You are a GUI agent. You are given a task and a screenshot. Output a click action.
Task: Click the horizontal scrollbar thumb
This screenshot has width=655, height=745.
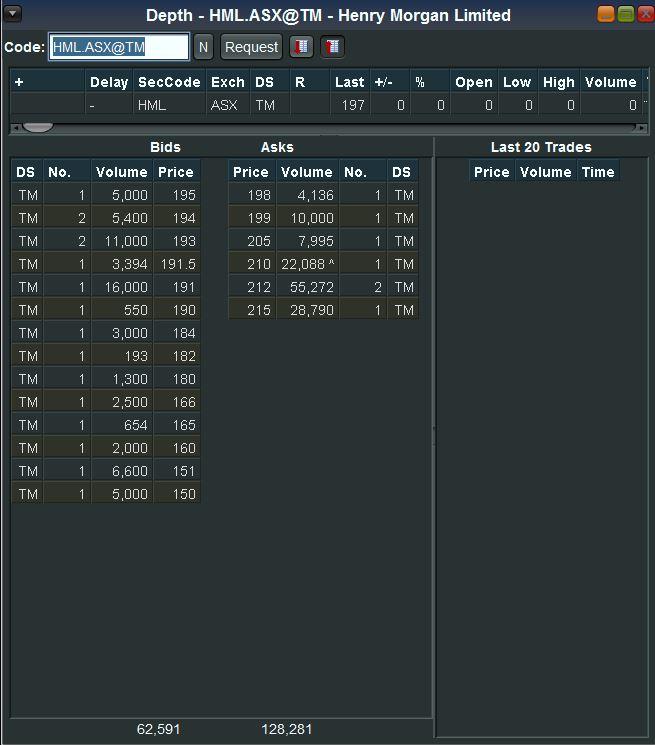(38, 127)
